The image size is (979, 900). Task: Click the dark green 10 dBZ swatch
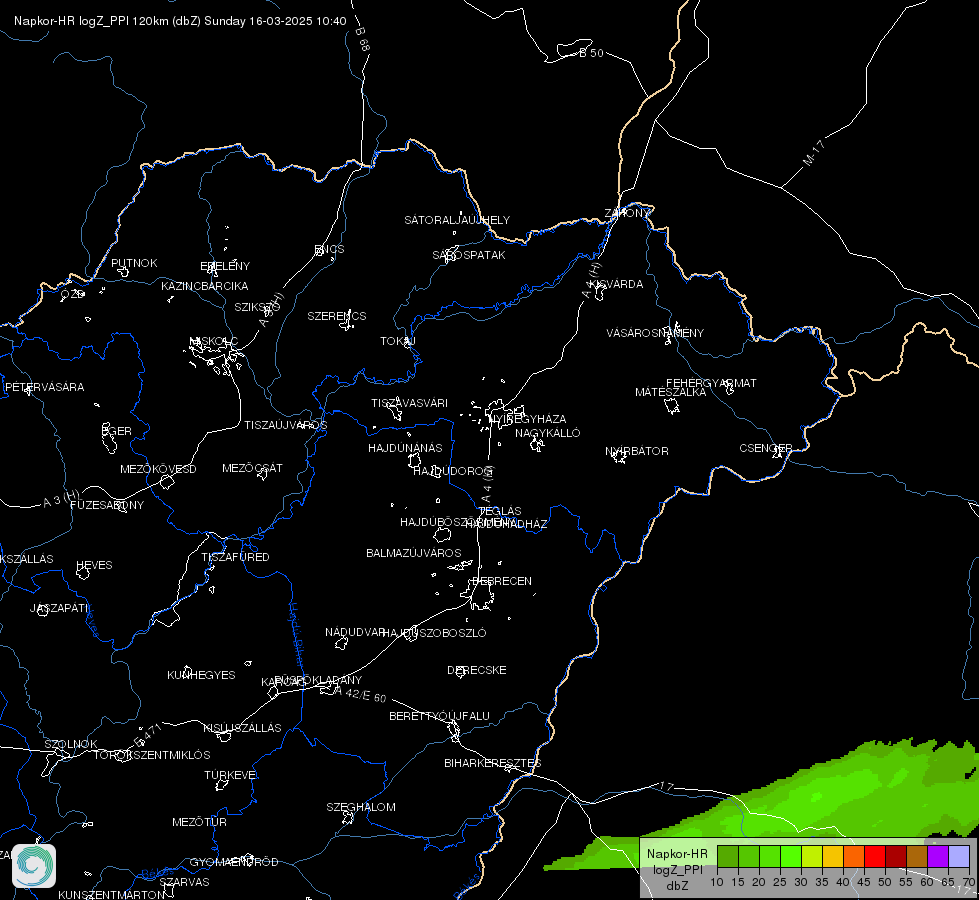[727, 857]
